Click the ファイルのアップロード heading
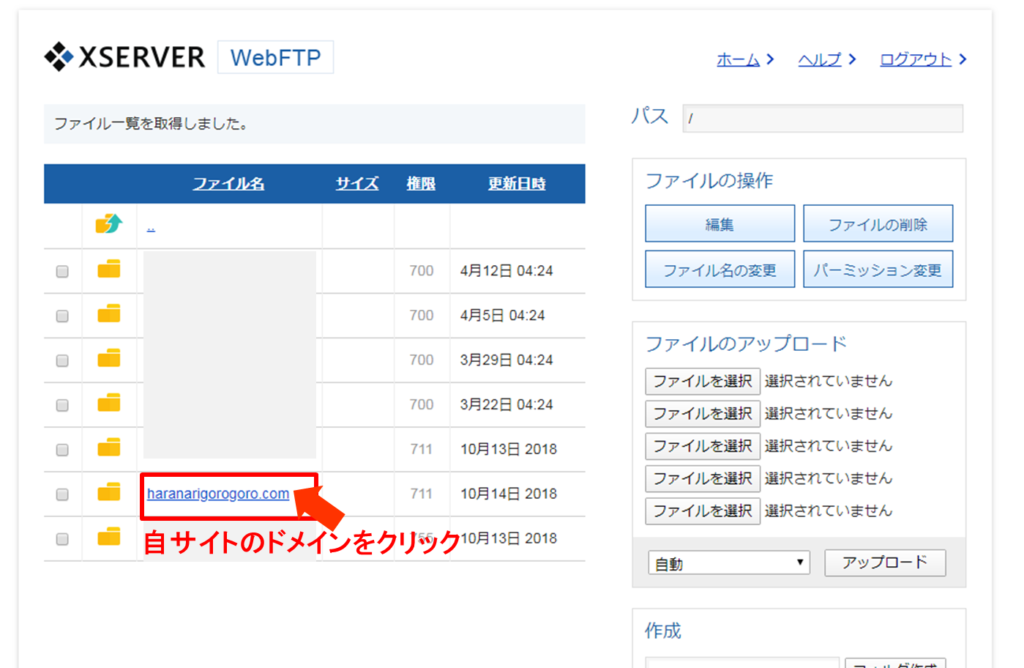Screen dimensions: 1024x668 pyautogui.click(x=746, y=343)
